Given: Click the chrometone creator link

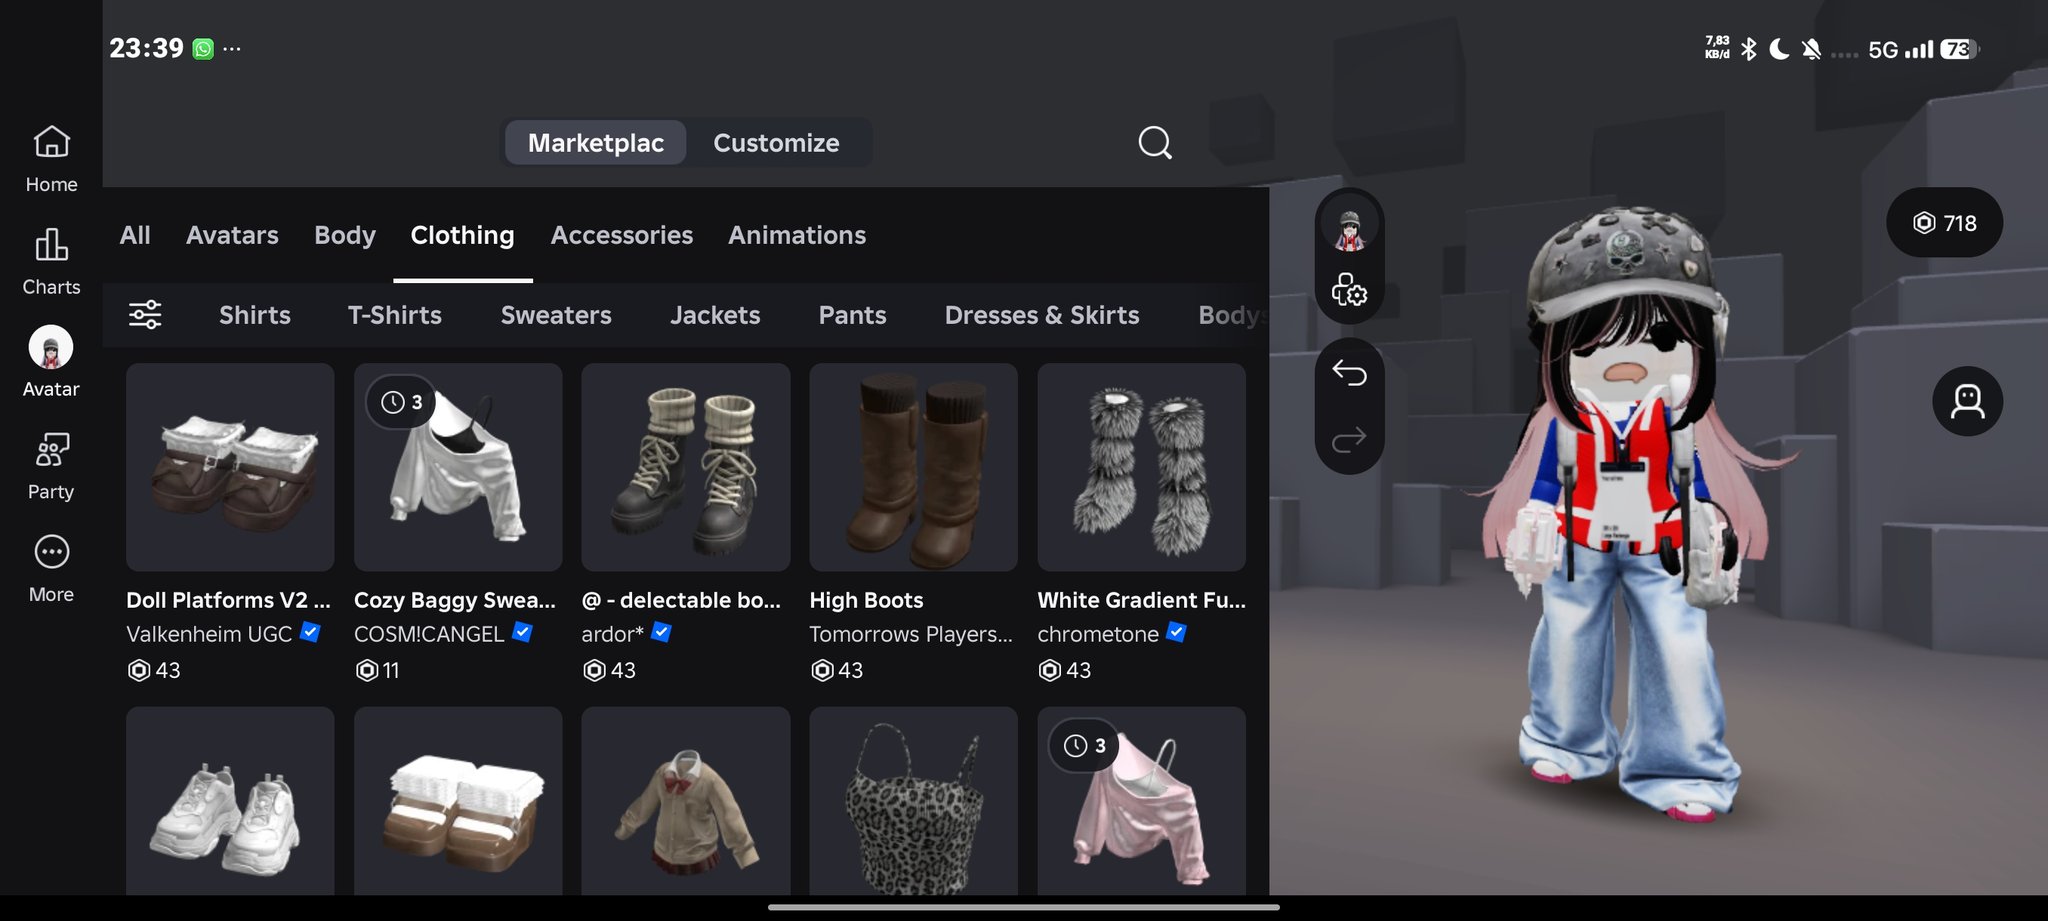Looking at the screenshot, I should tap(1098, 634).
